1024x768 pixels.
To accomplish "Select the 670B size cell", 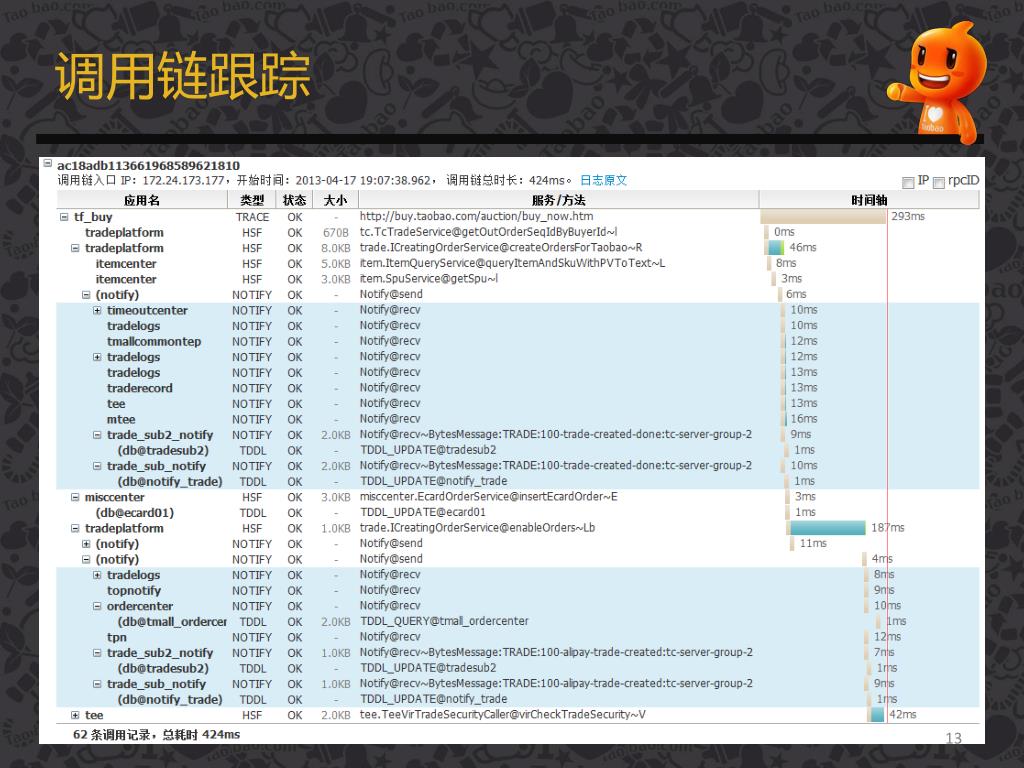I will click(336, 232).
